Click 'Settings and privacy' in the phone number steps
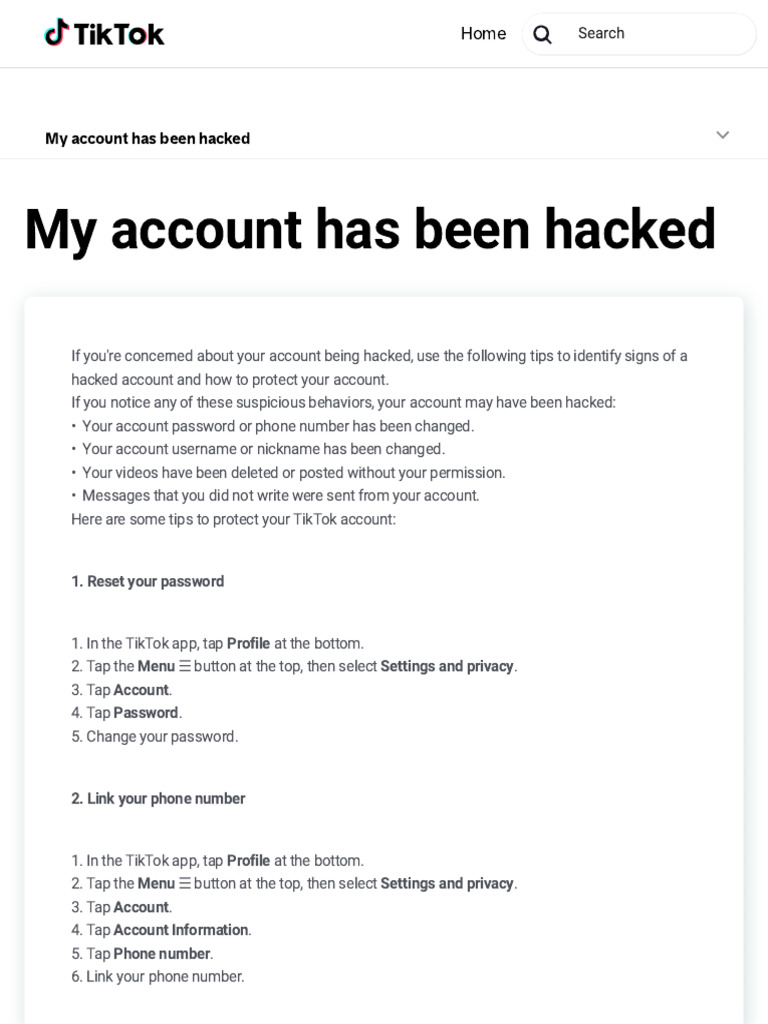Viewport: 768px width, 1024px height. (x=446, y=883)
